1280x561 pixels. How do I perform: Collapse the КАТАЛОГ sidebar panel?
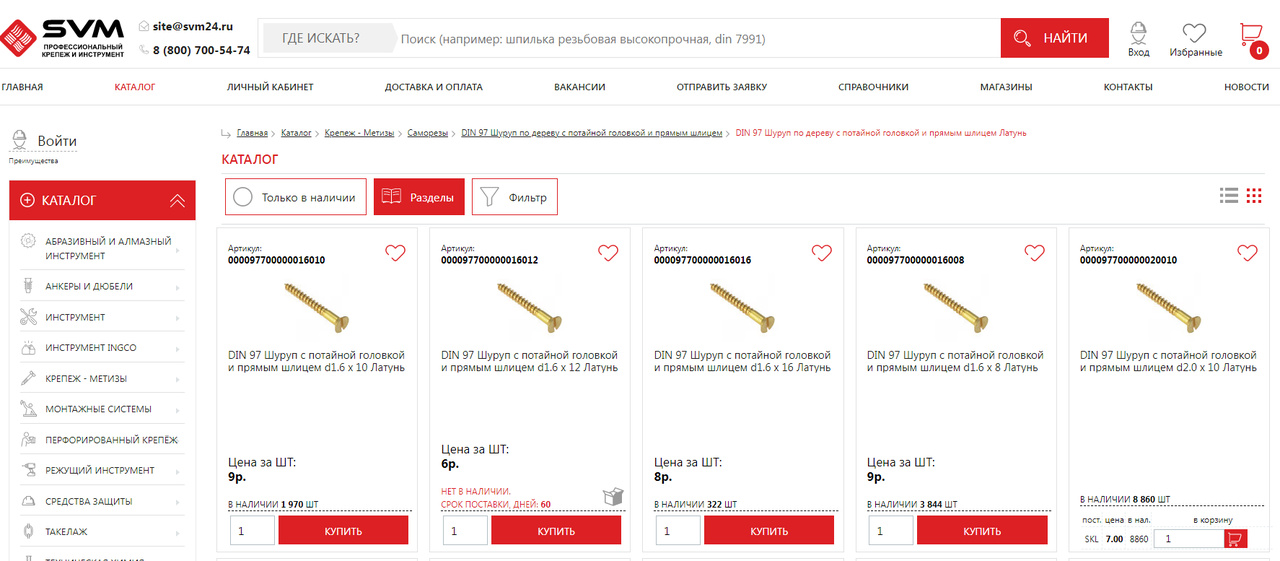tap(177, 200)
